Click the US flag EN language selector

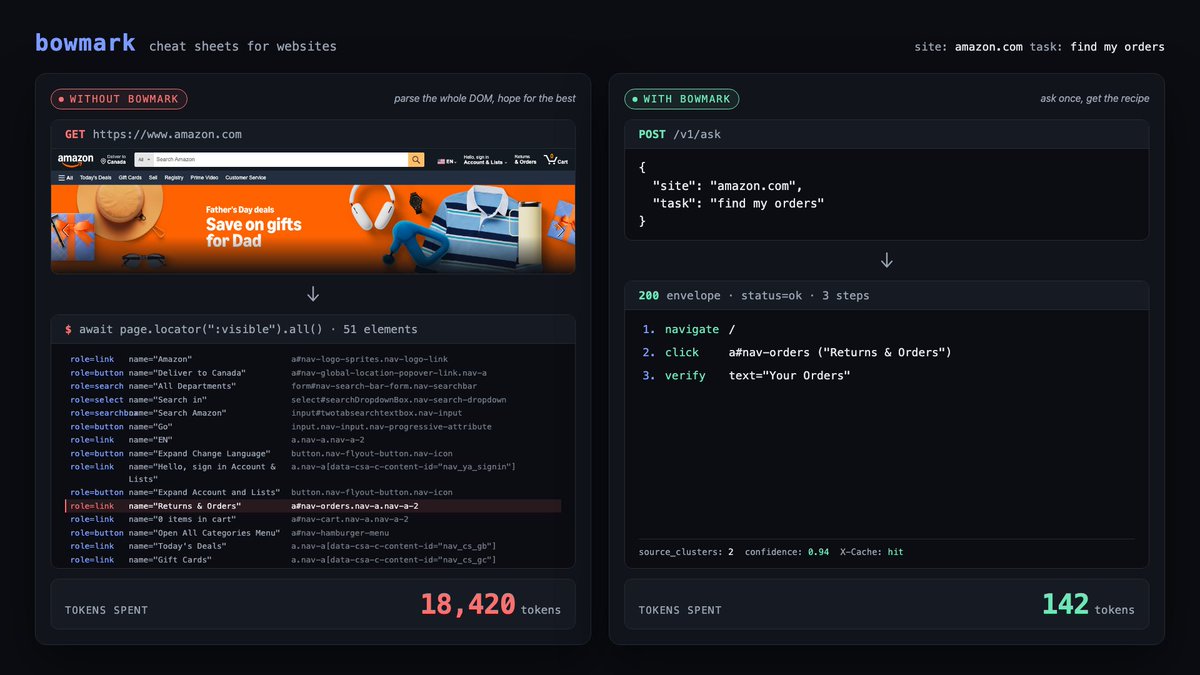(x=446, y=160)
